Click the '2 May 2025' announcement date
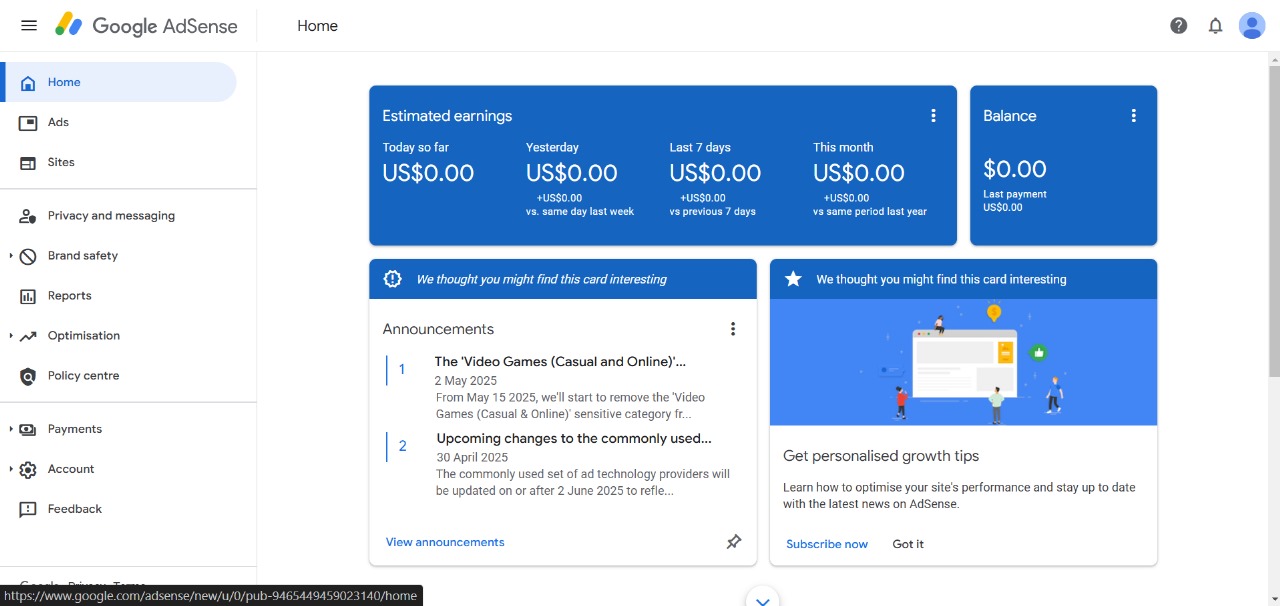This screenshot has width=1280, height=606. click(465, 381)
